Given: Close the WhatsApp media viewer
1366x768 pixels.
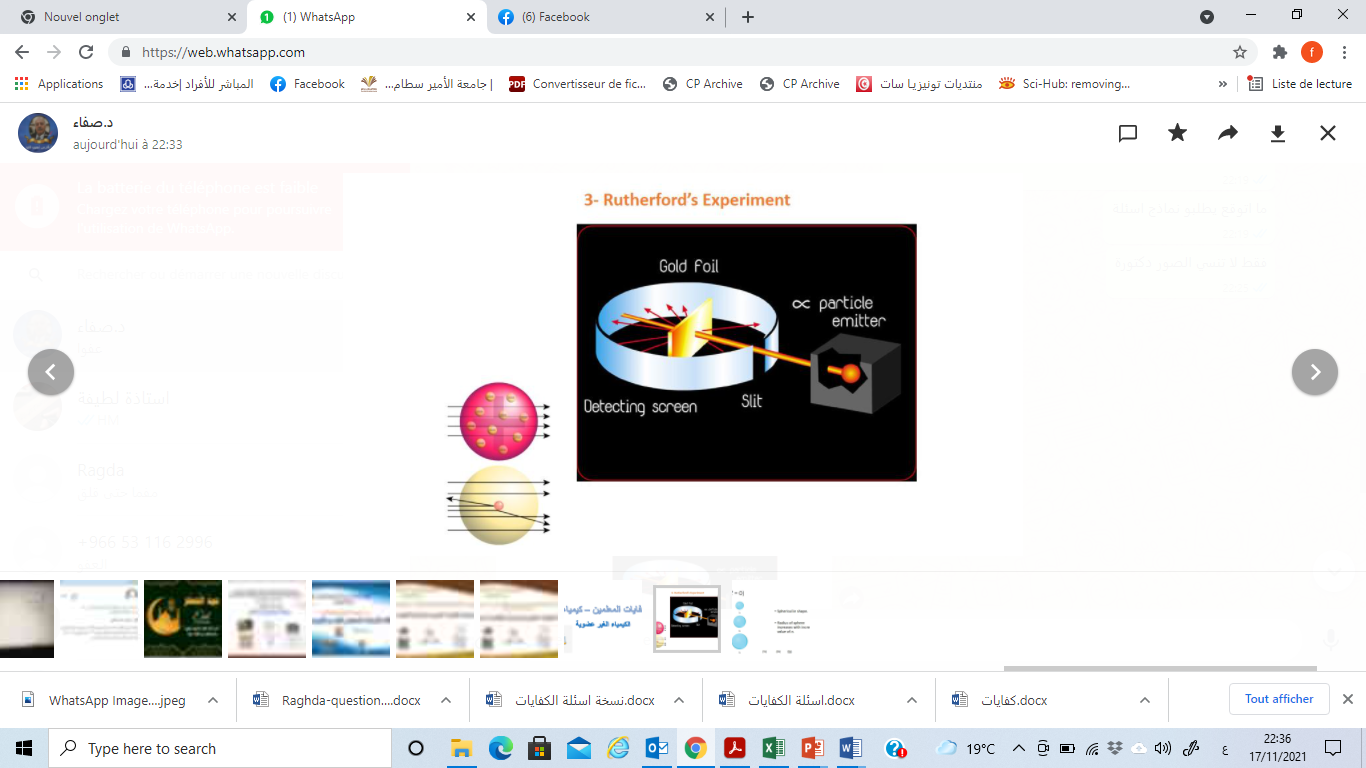Looking at the screenshot, I should coord(1328,133).
